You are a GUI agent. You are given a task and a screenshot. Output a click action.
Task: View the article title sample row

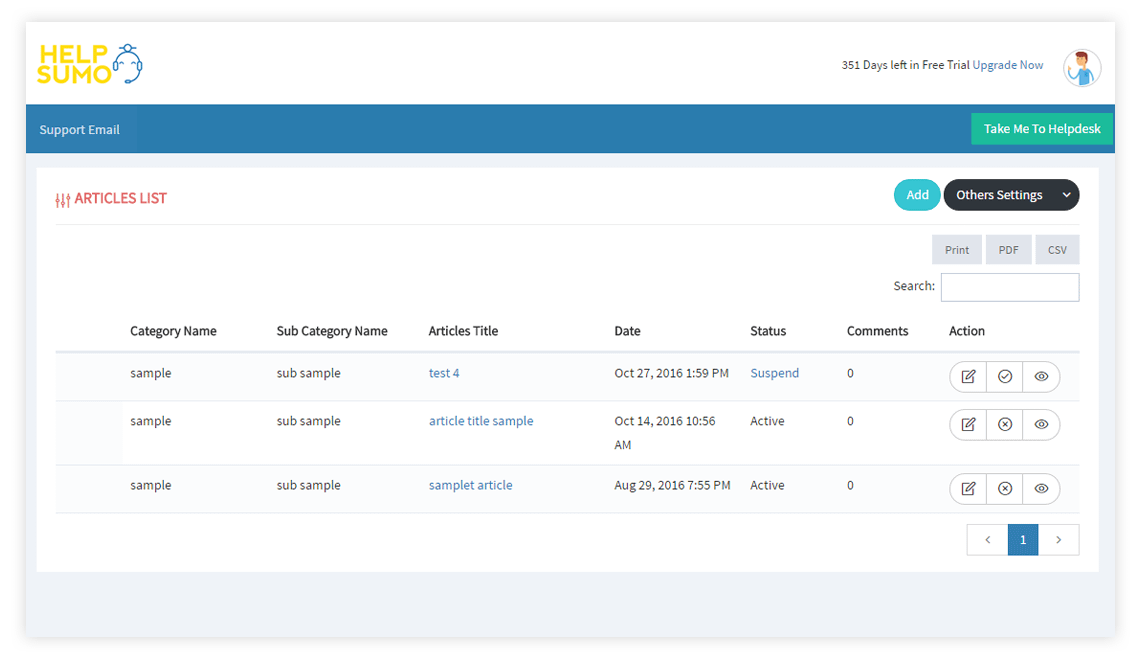[x=1041, y=424]
